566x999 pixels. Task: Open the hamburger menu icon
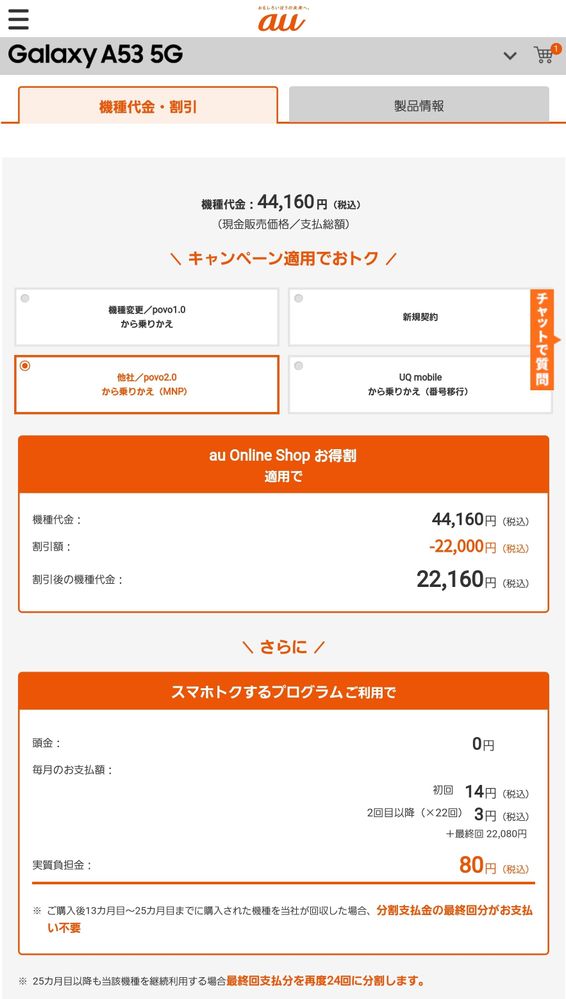pos(18,20)
